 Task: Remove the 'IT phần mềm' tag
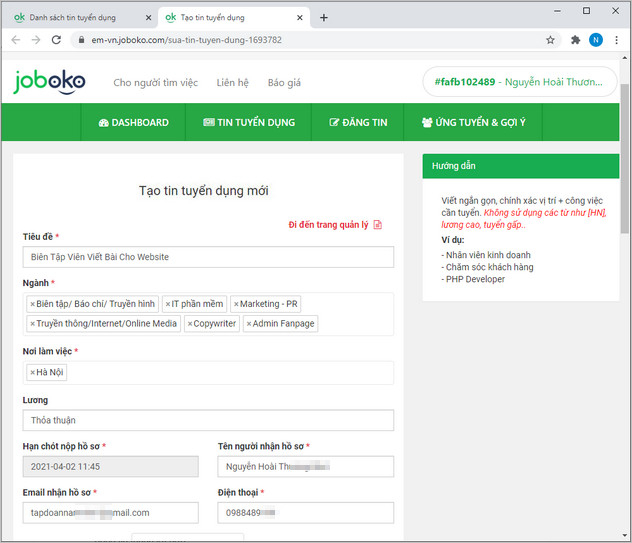coord(168,304)
